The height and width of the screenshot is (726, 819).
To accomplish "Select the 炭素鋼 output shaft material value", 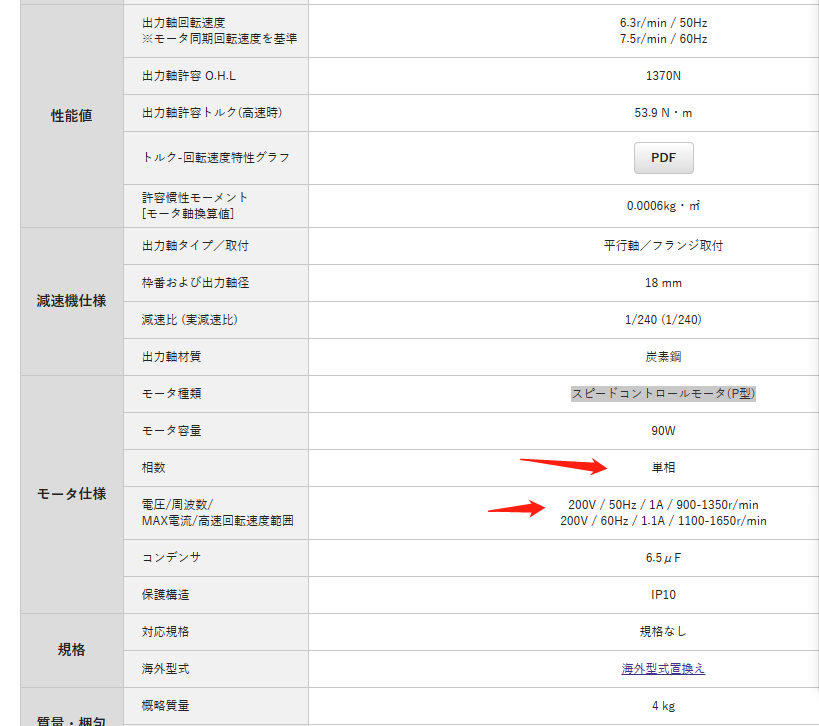I will coord(663,357).
